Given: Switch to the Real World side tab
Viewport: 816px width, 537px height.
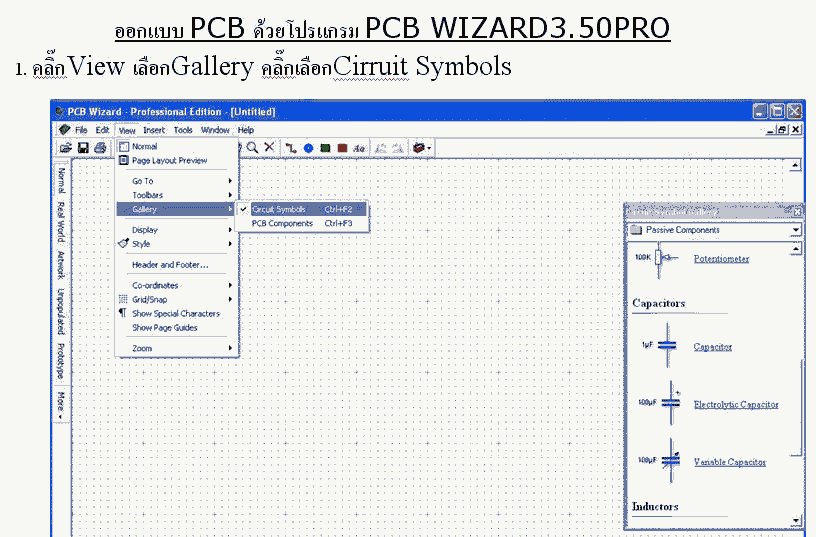Looking at the screenshot, I should click(61, 222).
